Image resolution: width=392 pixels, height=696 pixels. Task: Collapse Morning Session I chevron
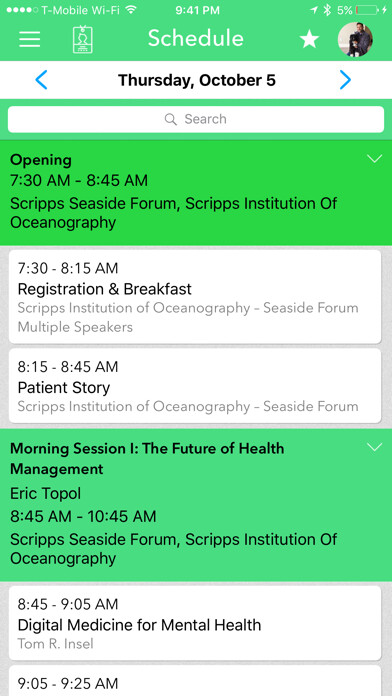[375, 447]
